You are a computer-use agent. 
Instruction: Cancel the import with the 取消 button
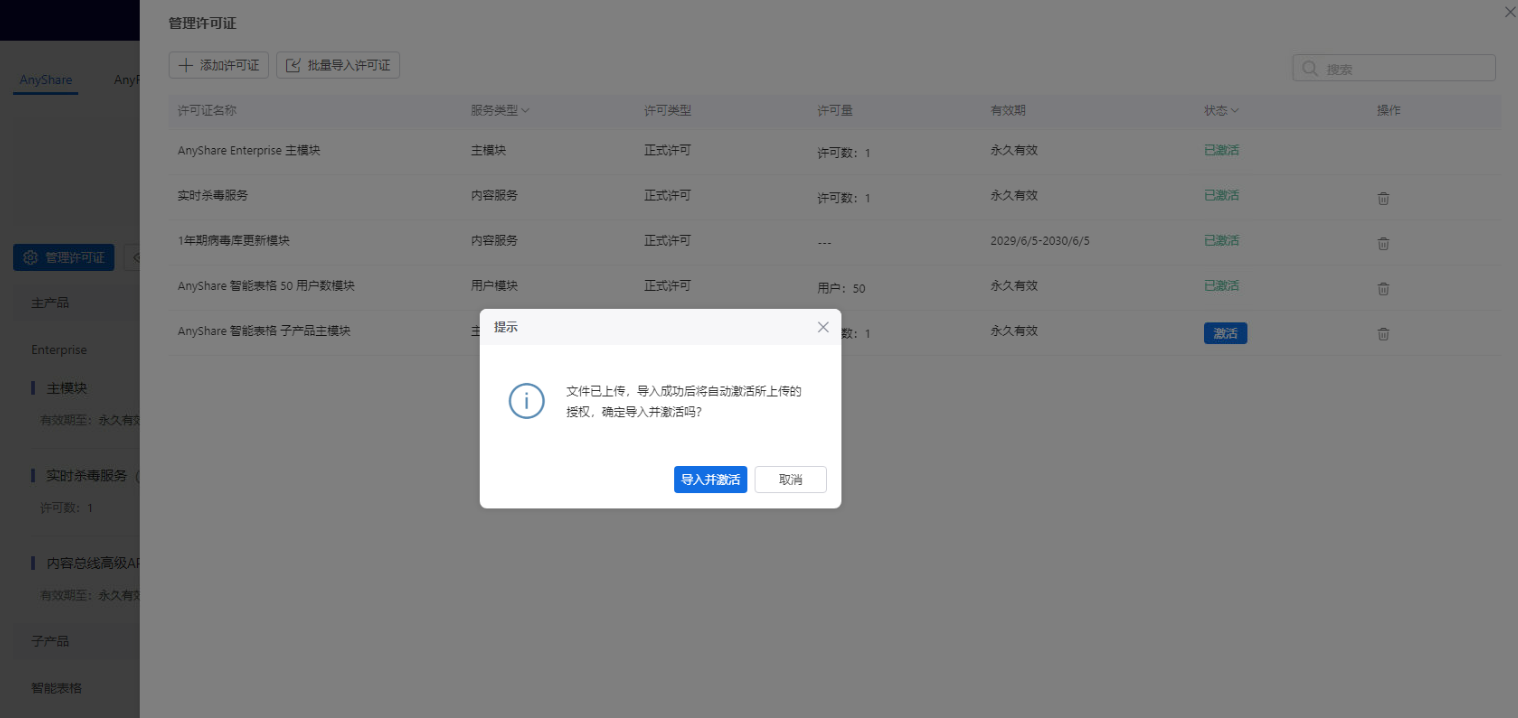point(790,480)
